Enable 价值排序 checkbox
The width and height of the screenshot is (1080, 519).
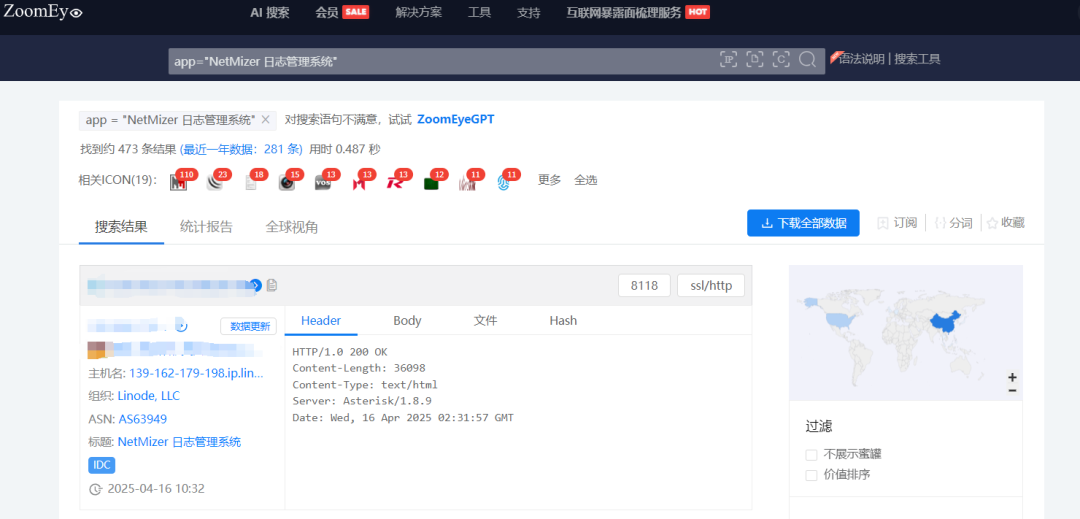click(811, 475)
